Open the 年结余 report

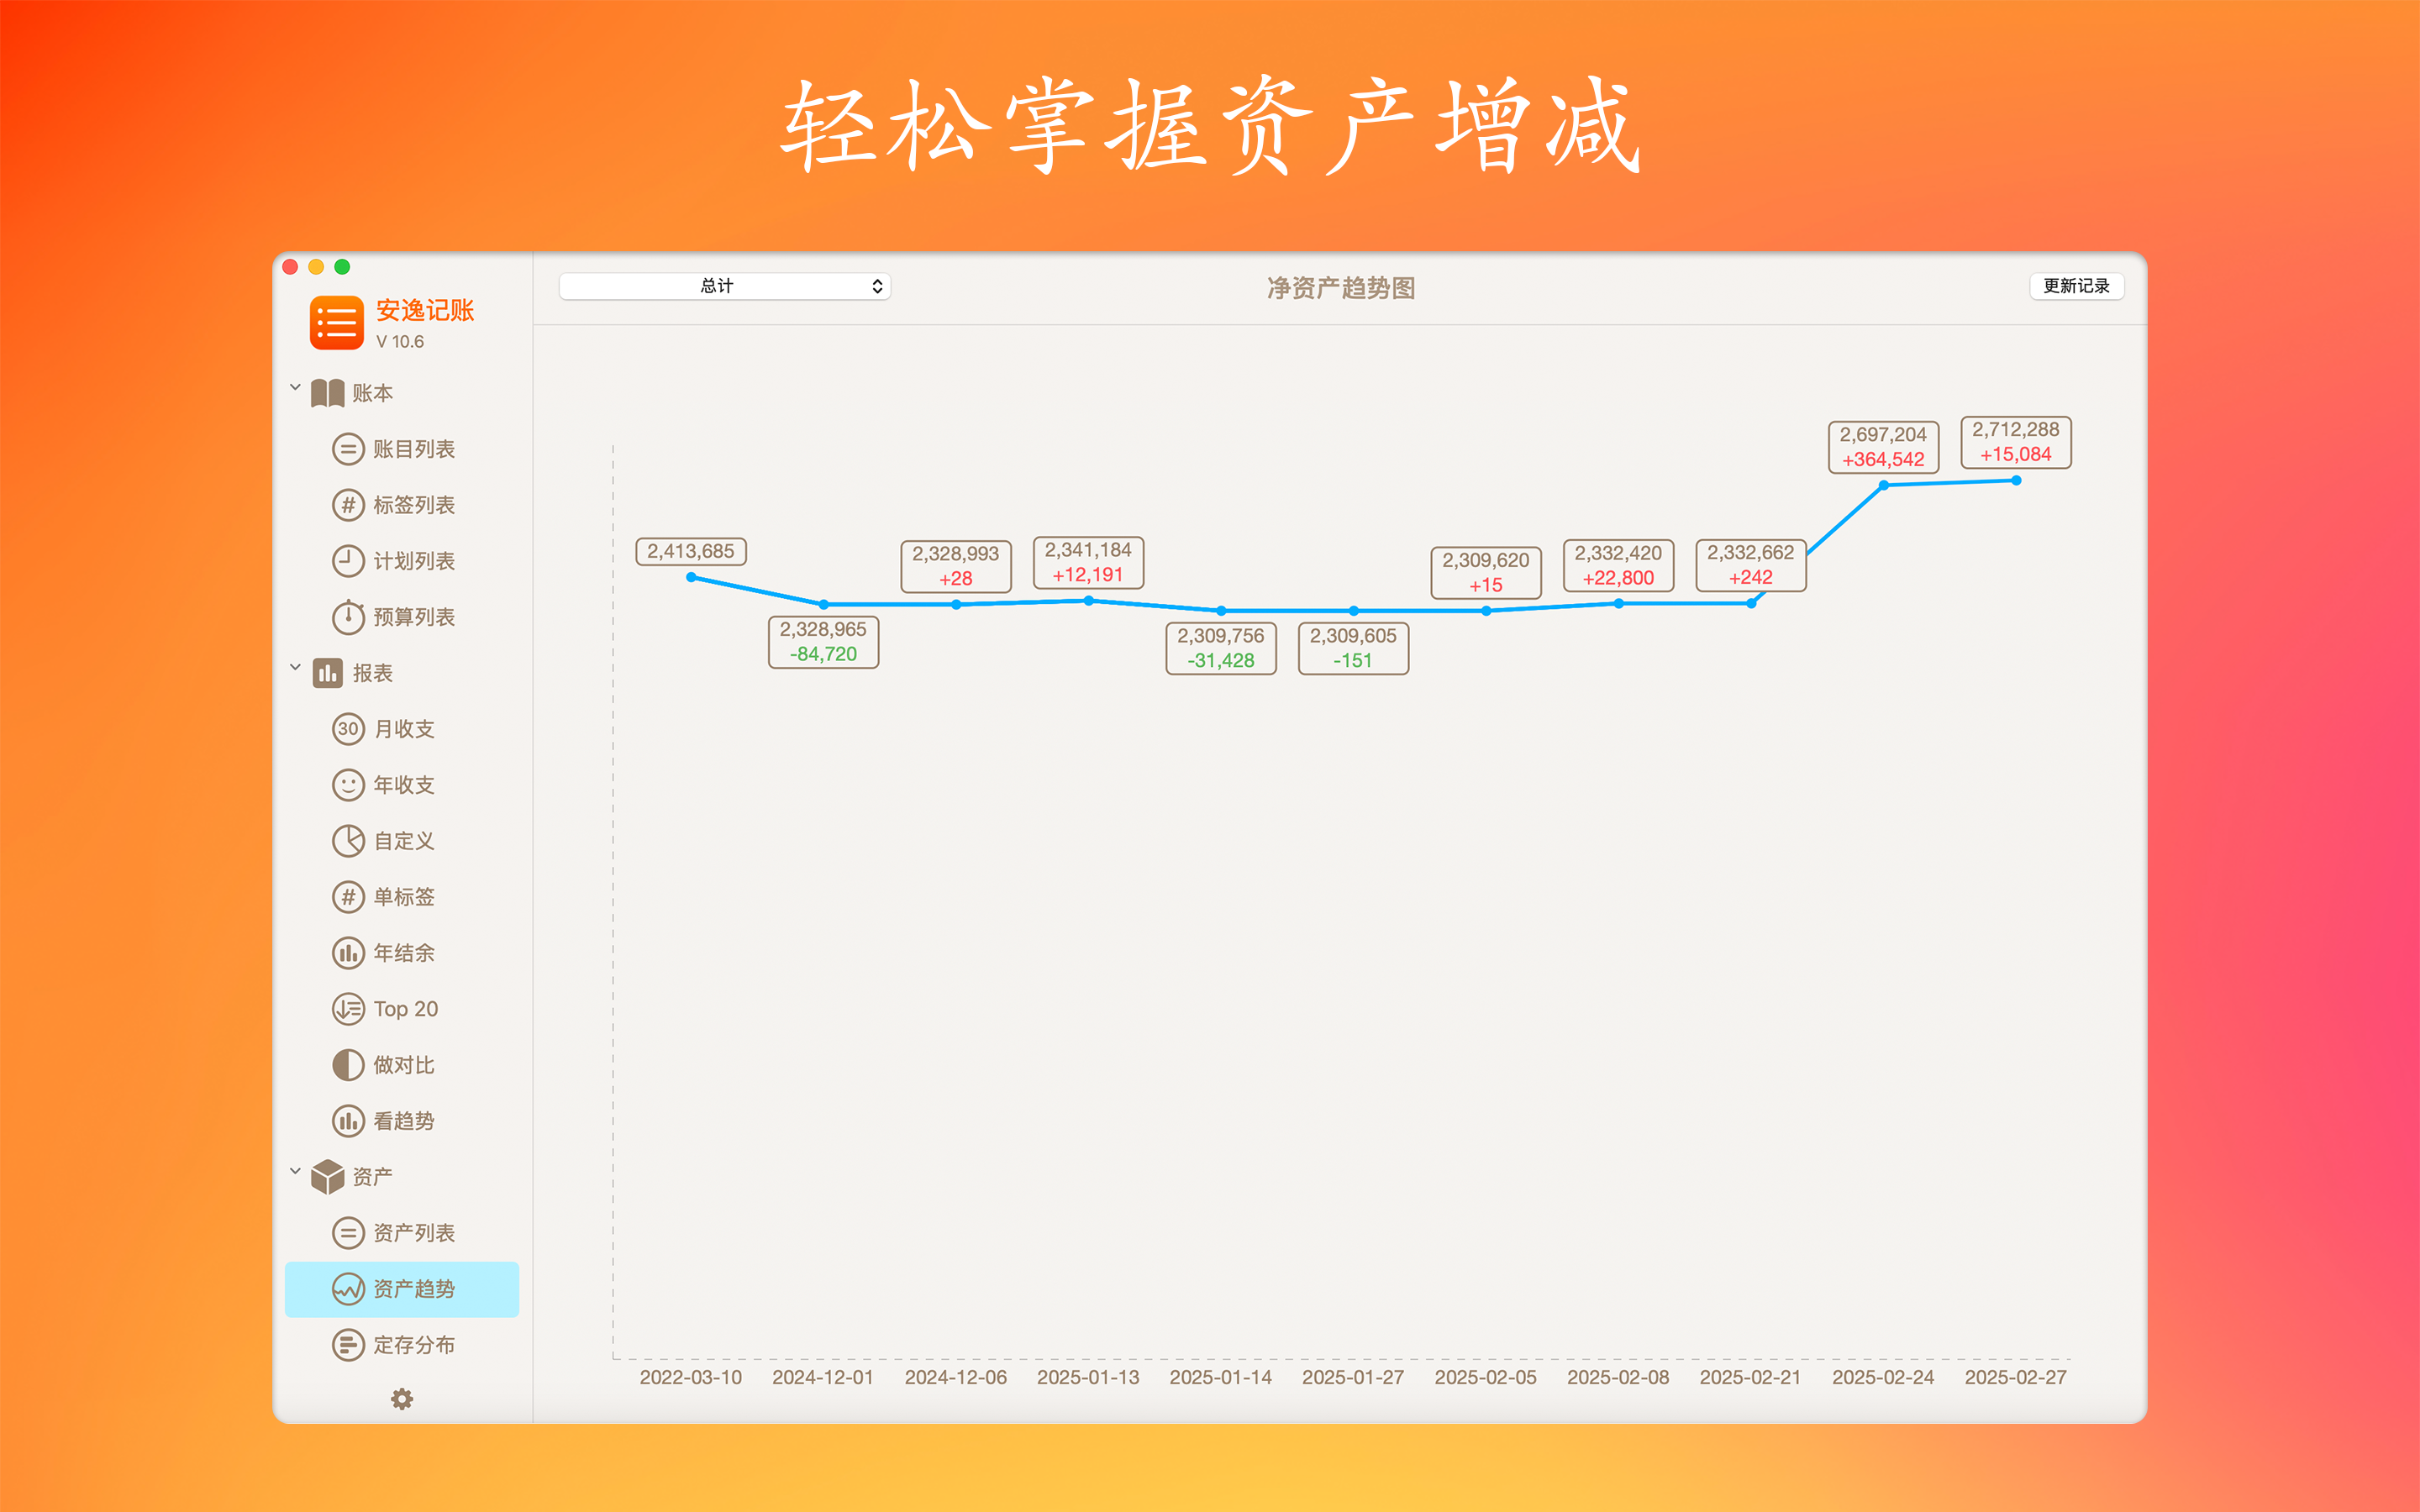coord(403,953)
